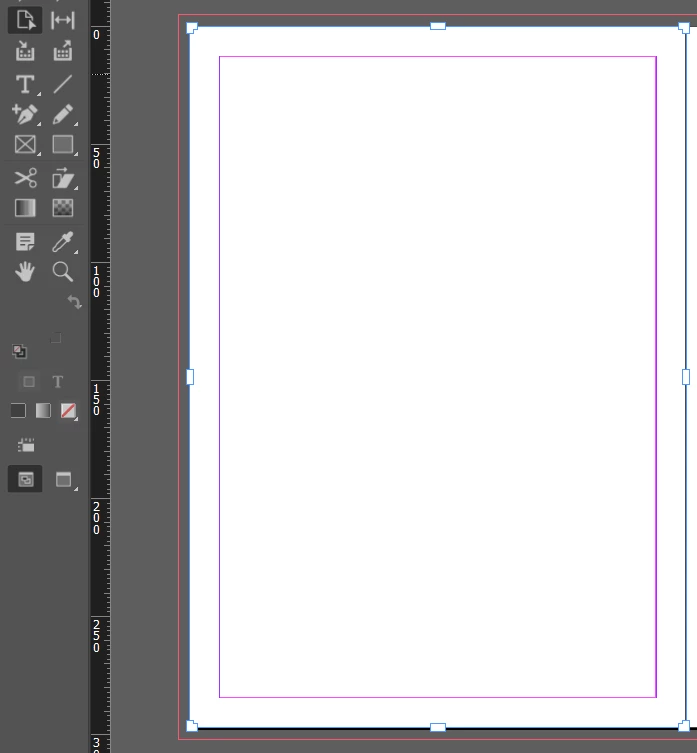The image size is (697, 753).
Task: Set formatting to affect container
Action: tap(29, 382)
